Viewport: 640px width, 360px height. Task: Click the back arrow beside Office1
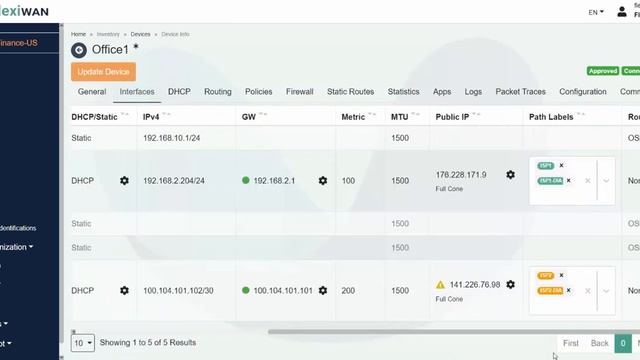[x=79, y=50]
